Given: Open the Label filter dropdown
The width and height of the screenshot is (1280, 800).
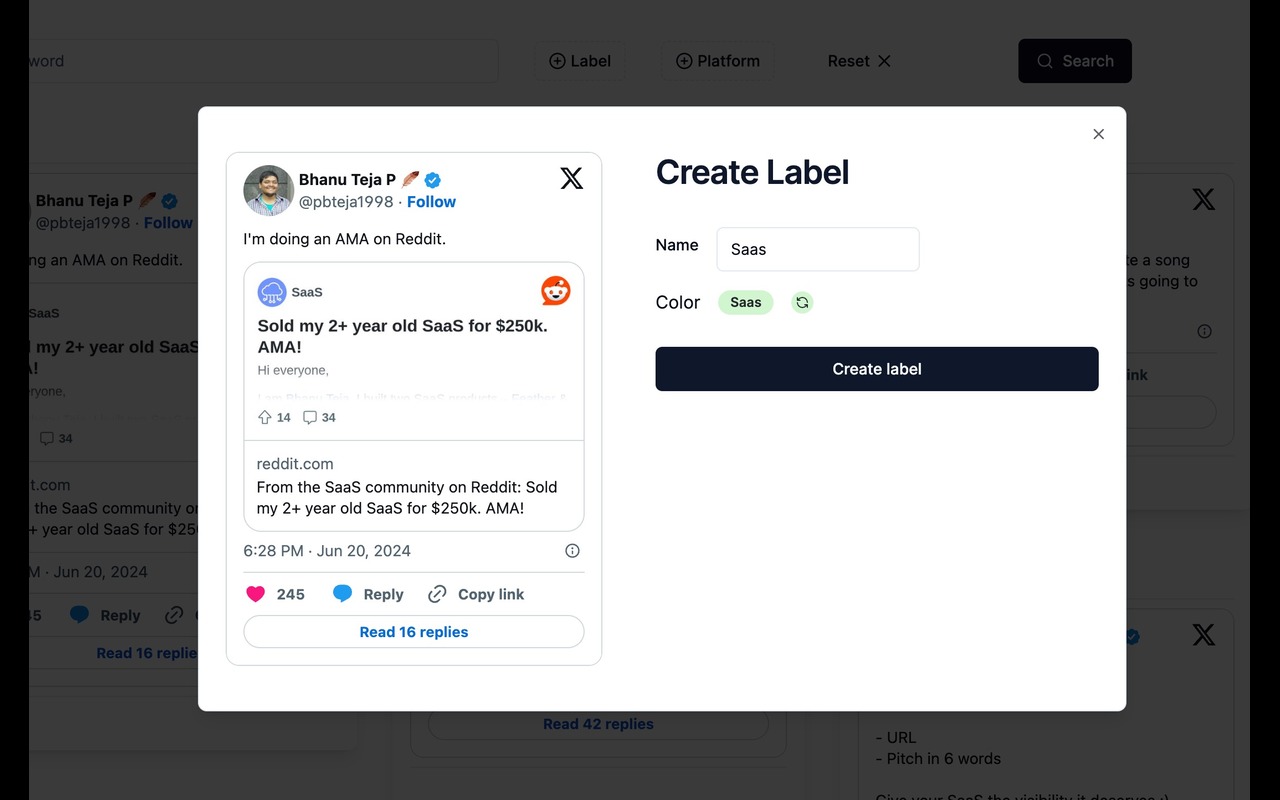Looking at the screenshot, I should pos(580,61).
